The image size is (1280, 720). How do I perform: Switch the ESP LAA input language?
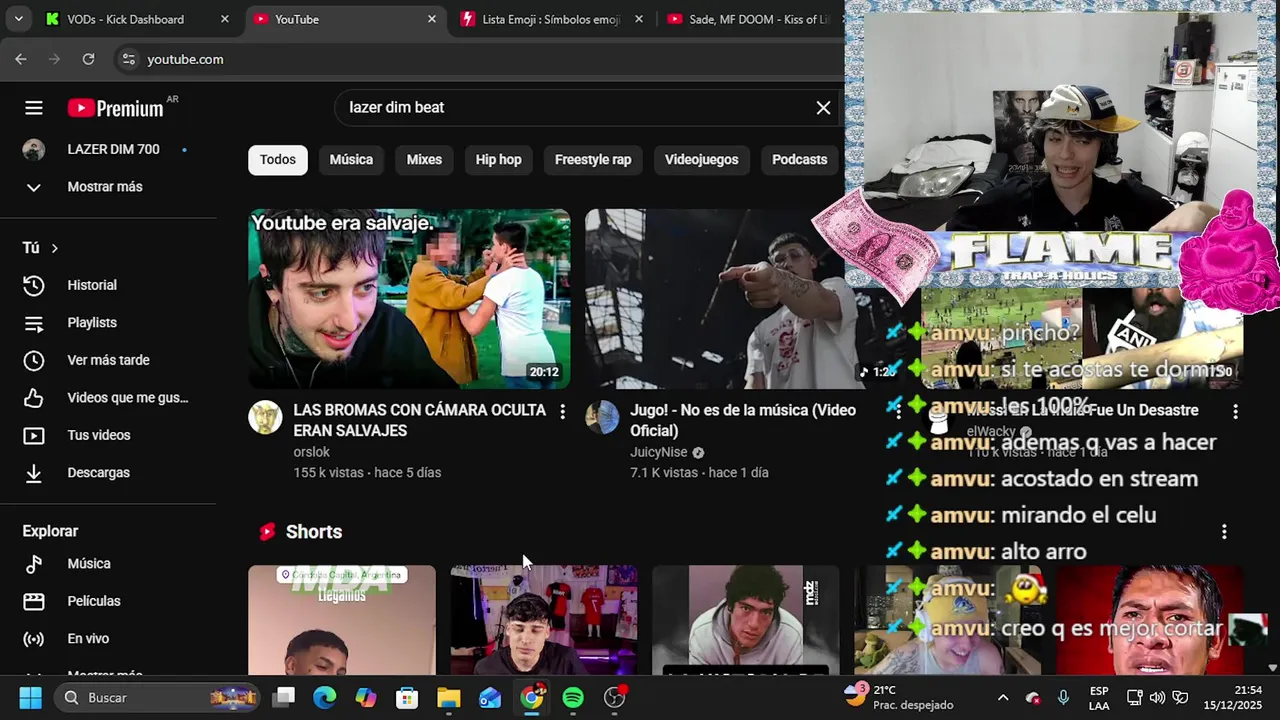click(x=1099, y=698)
